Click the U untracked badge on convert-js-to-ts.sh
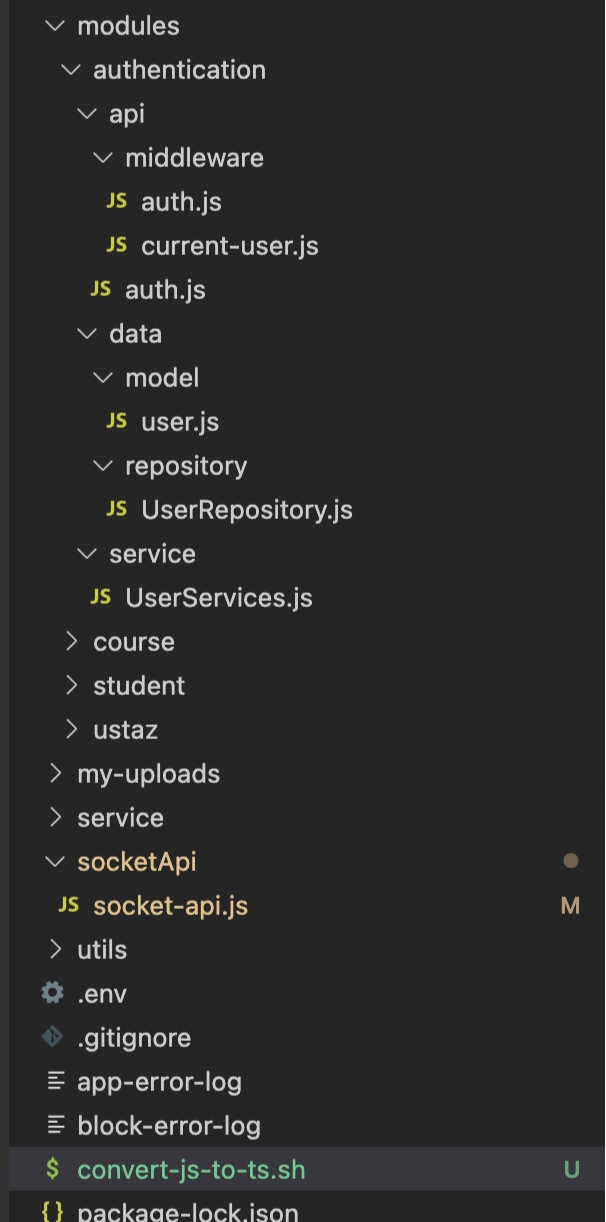Viewport: 606px width, 1222px height. 572,1170
